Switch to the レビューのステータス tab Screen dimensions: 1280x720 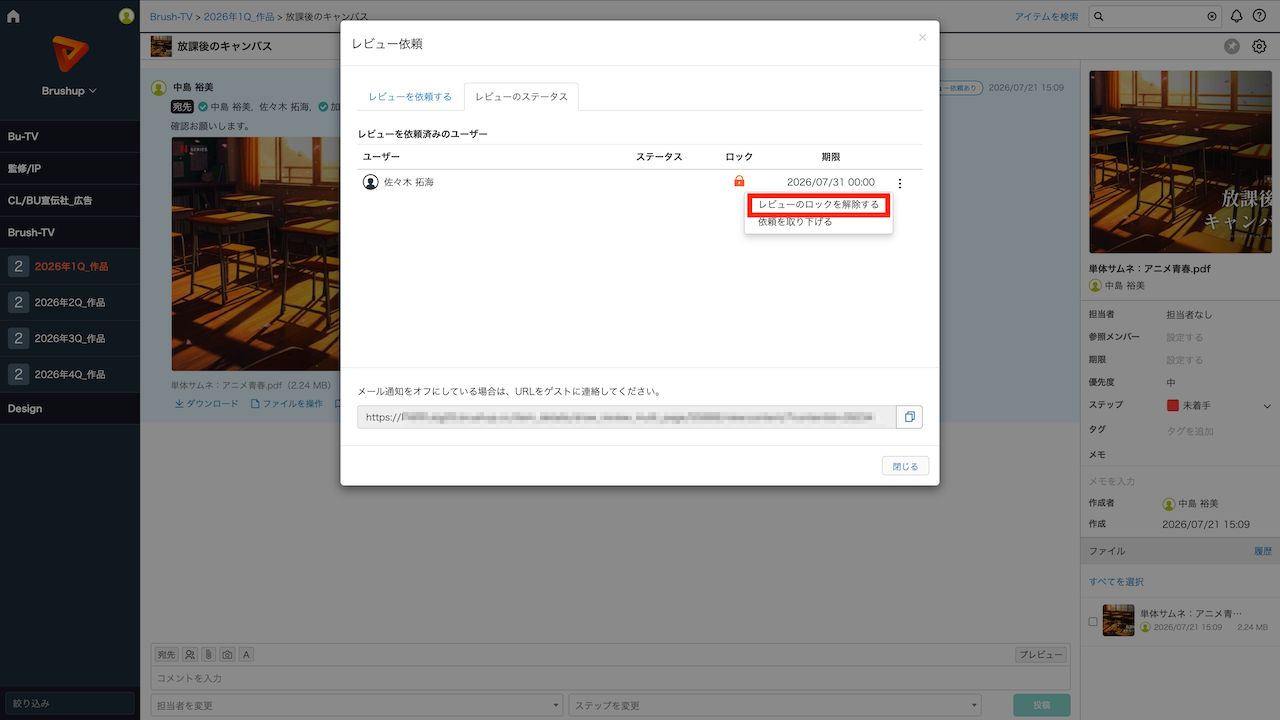click(x=521, y=97)
